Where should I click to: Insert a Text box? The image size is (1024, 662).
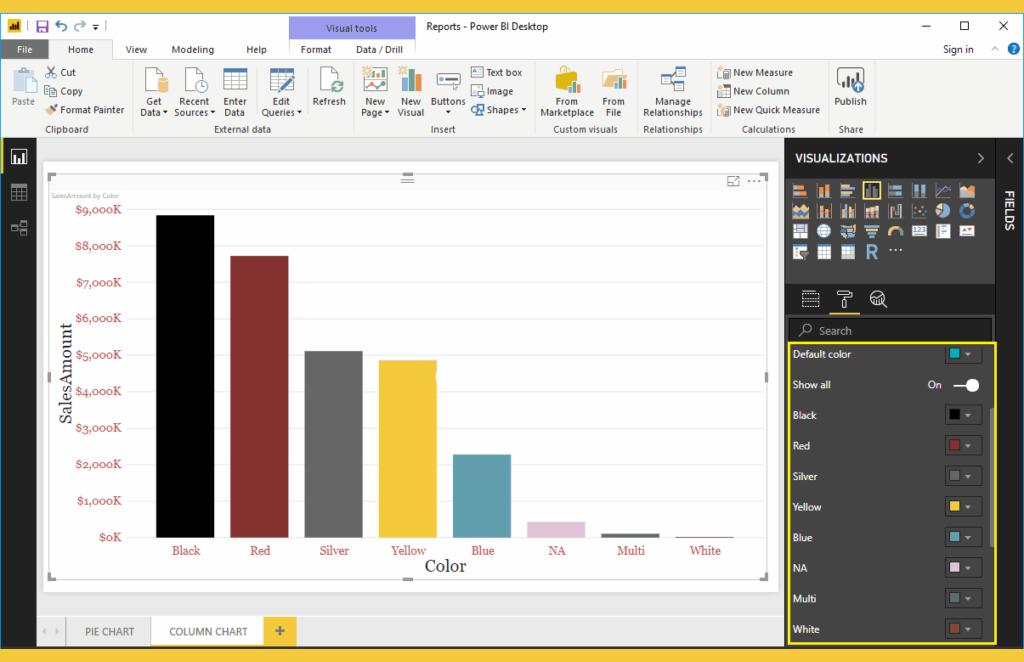coord(496,72)
